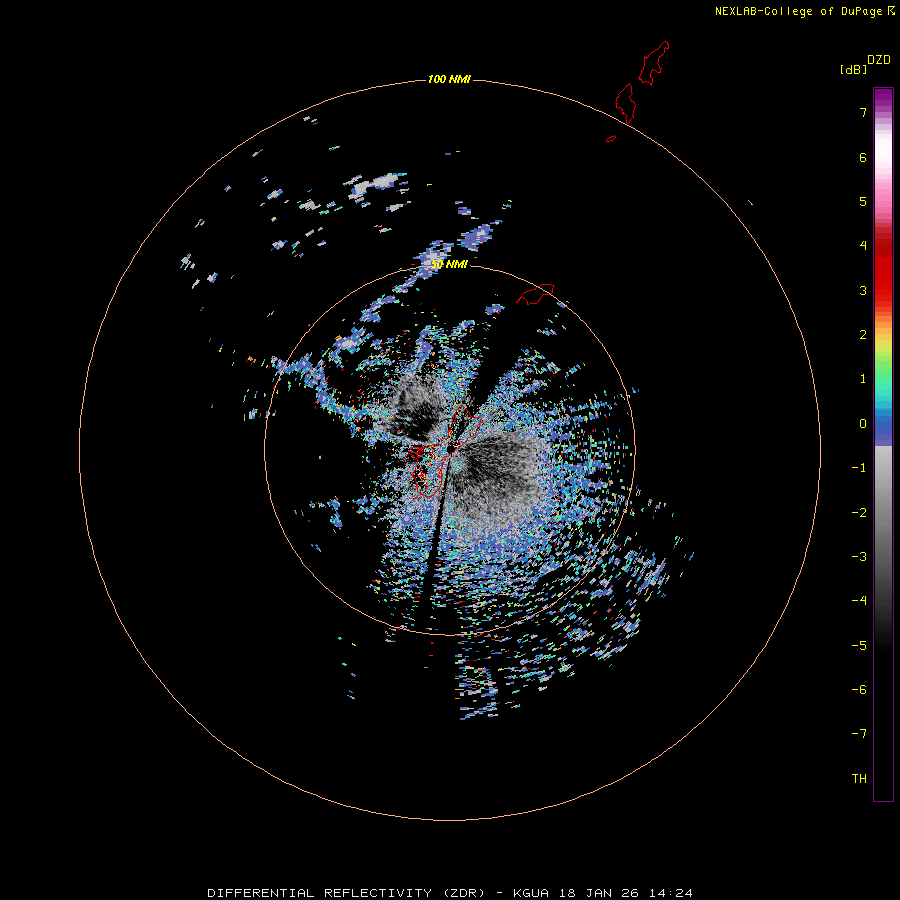
Task: Click the colorbar value -5 label
Action: click(x=859, y=646)
